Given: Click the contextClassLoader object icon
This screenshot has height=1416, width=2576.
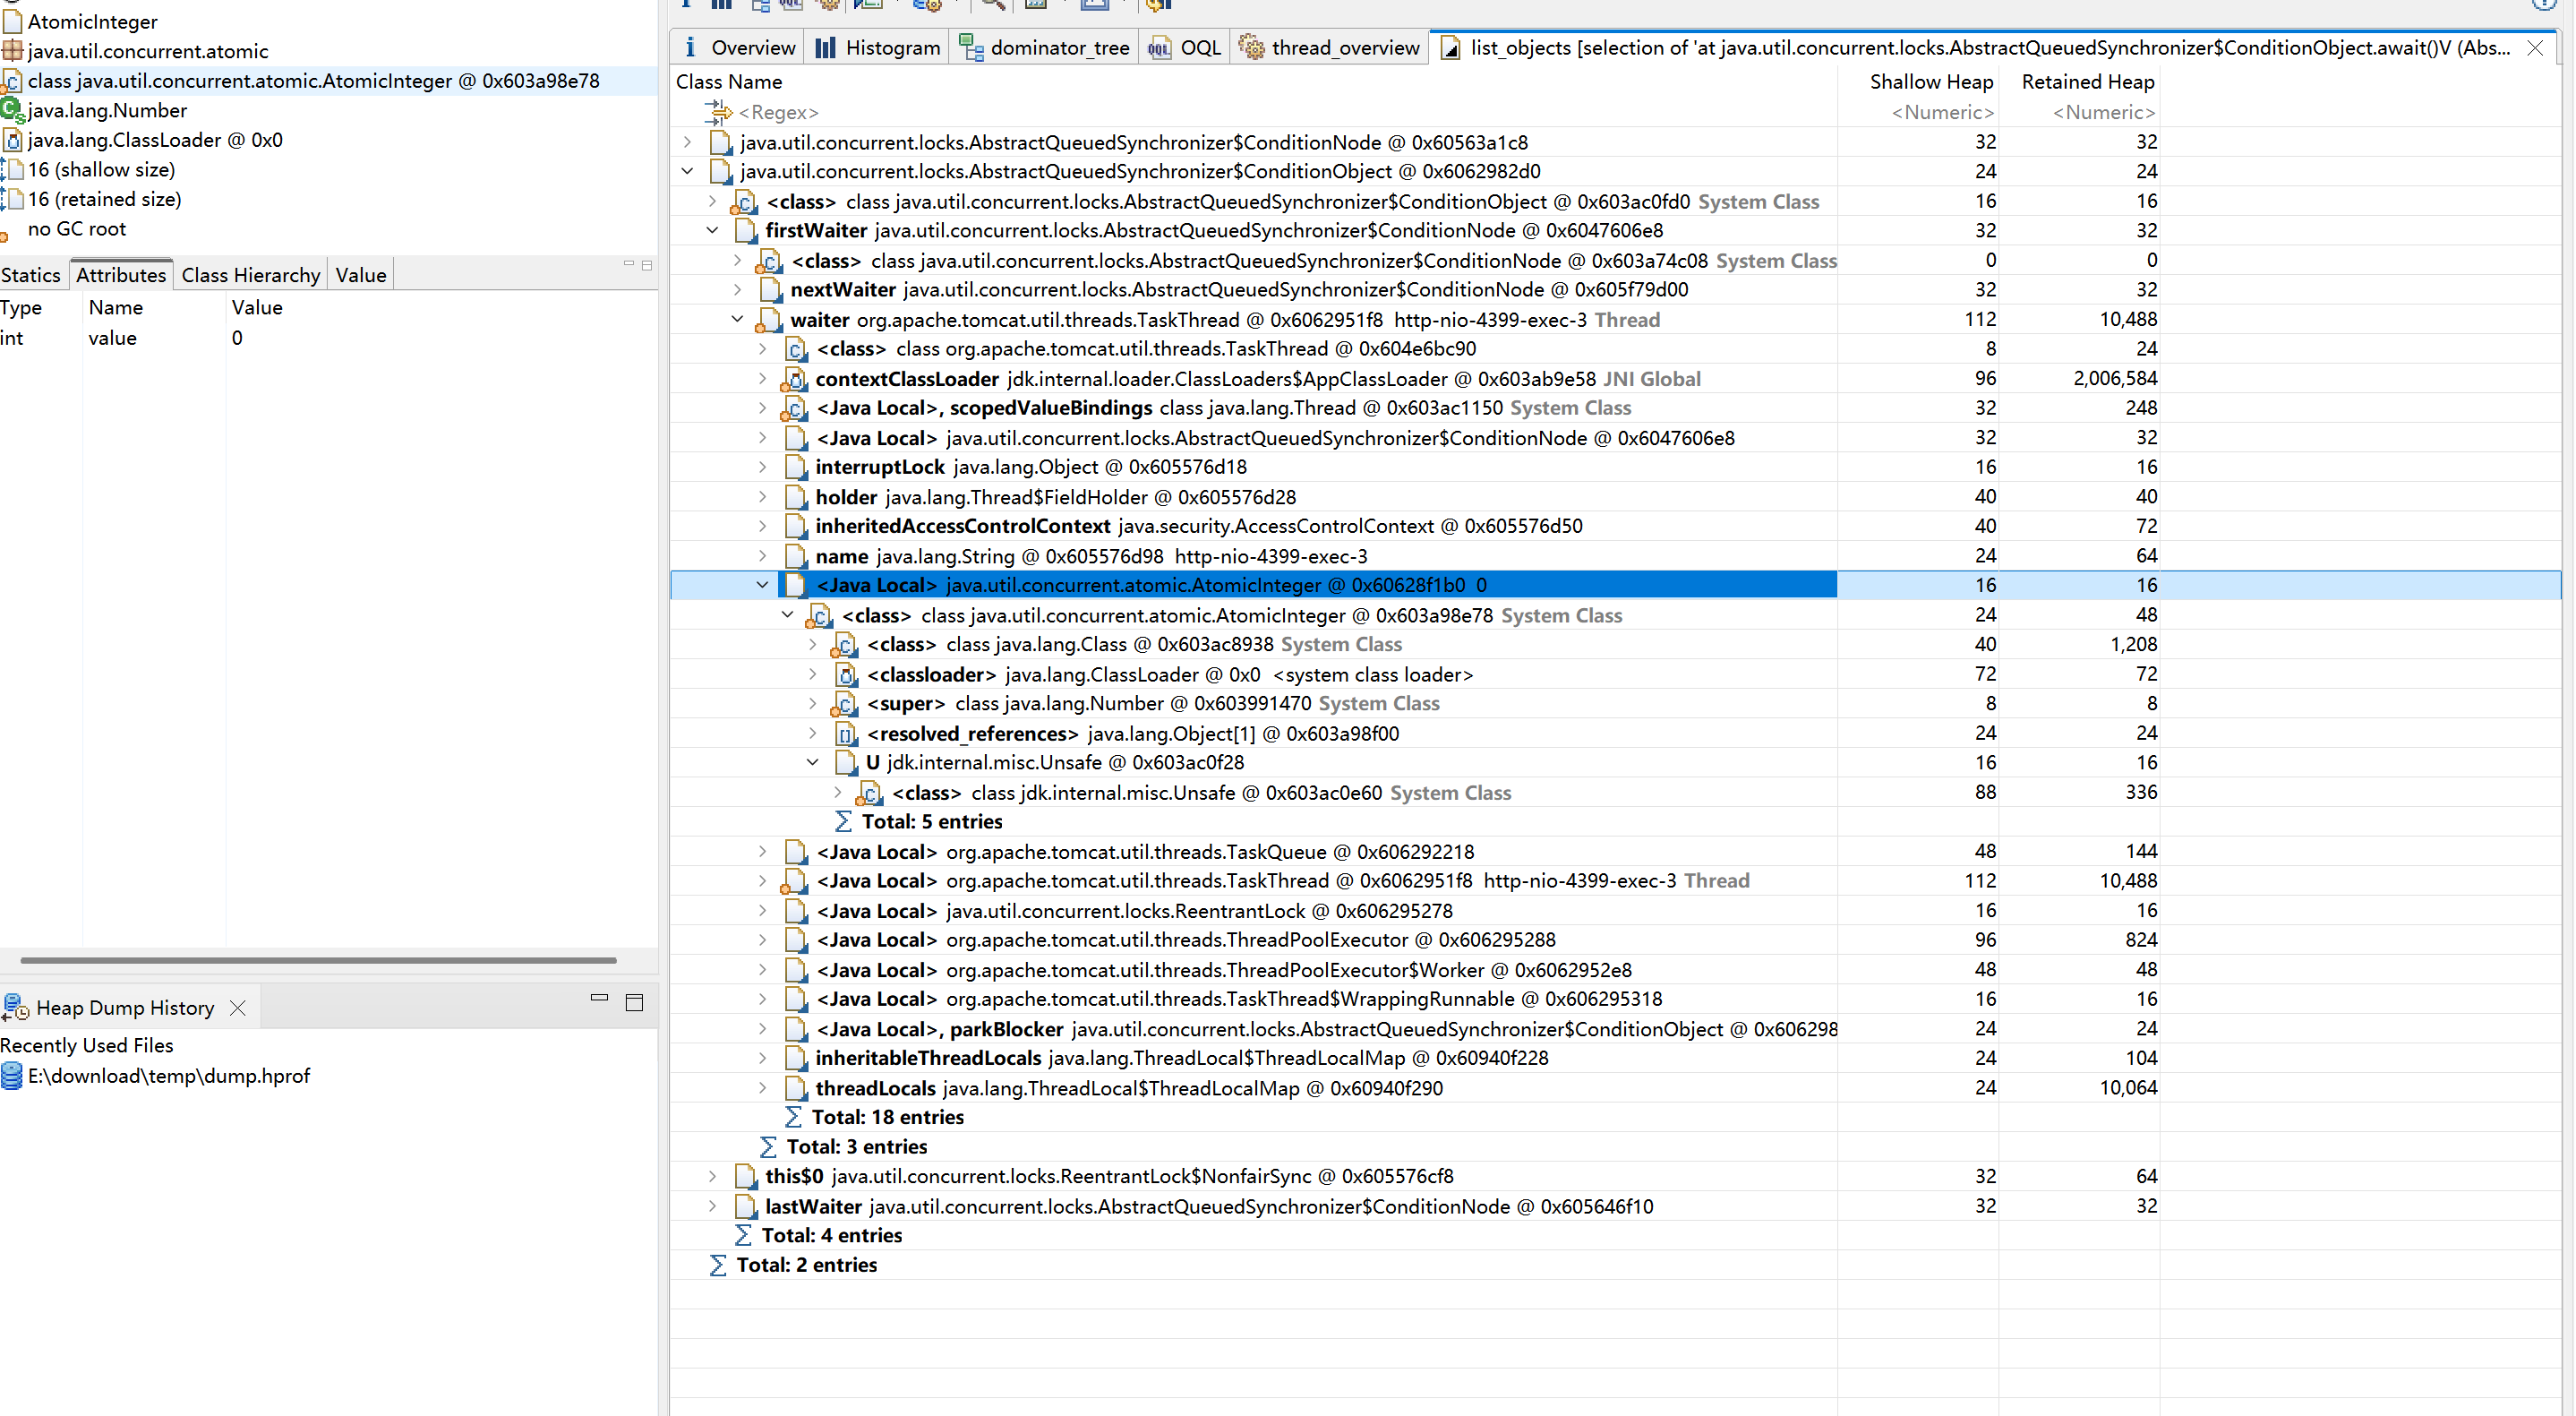Looking at the screenshot, I should [x=794, y=379].
